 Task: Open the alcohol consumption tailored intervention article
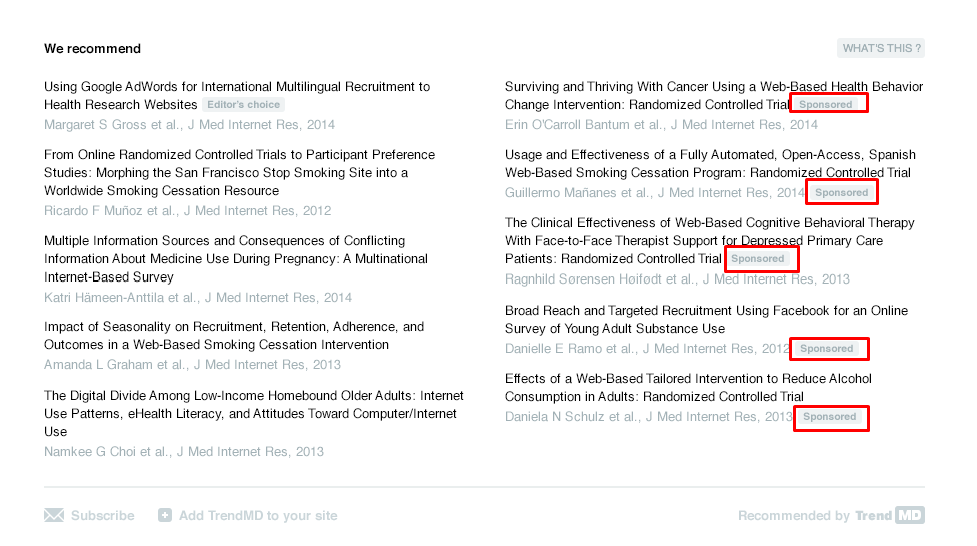pos(688,388)
